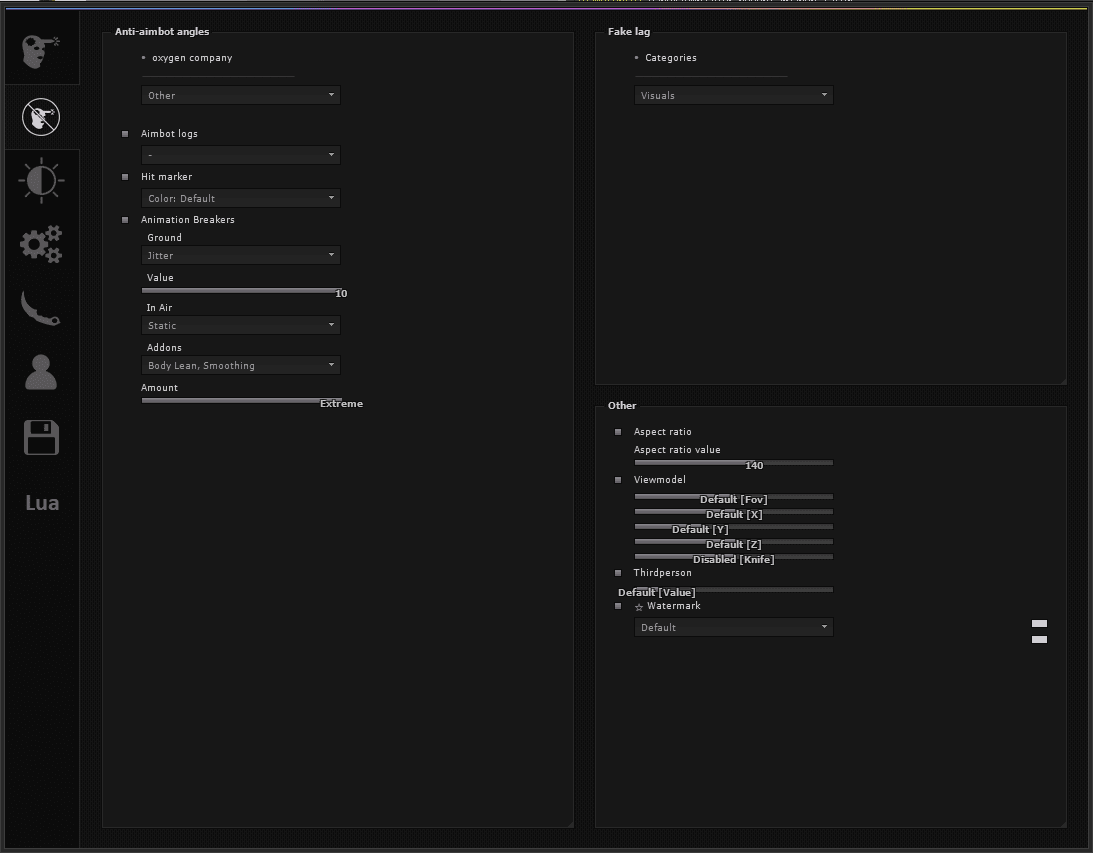Click the 'oxygen company' label
Image resolution: width=1093 pixels, height=853 pixels.
coord(192,58)
